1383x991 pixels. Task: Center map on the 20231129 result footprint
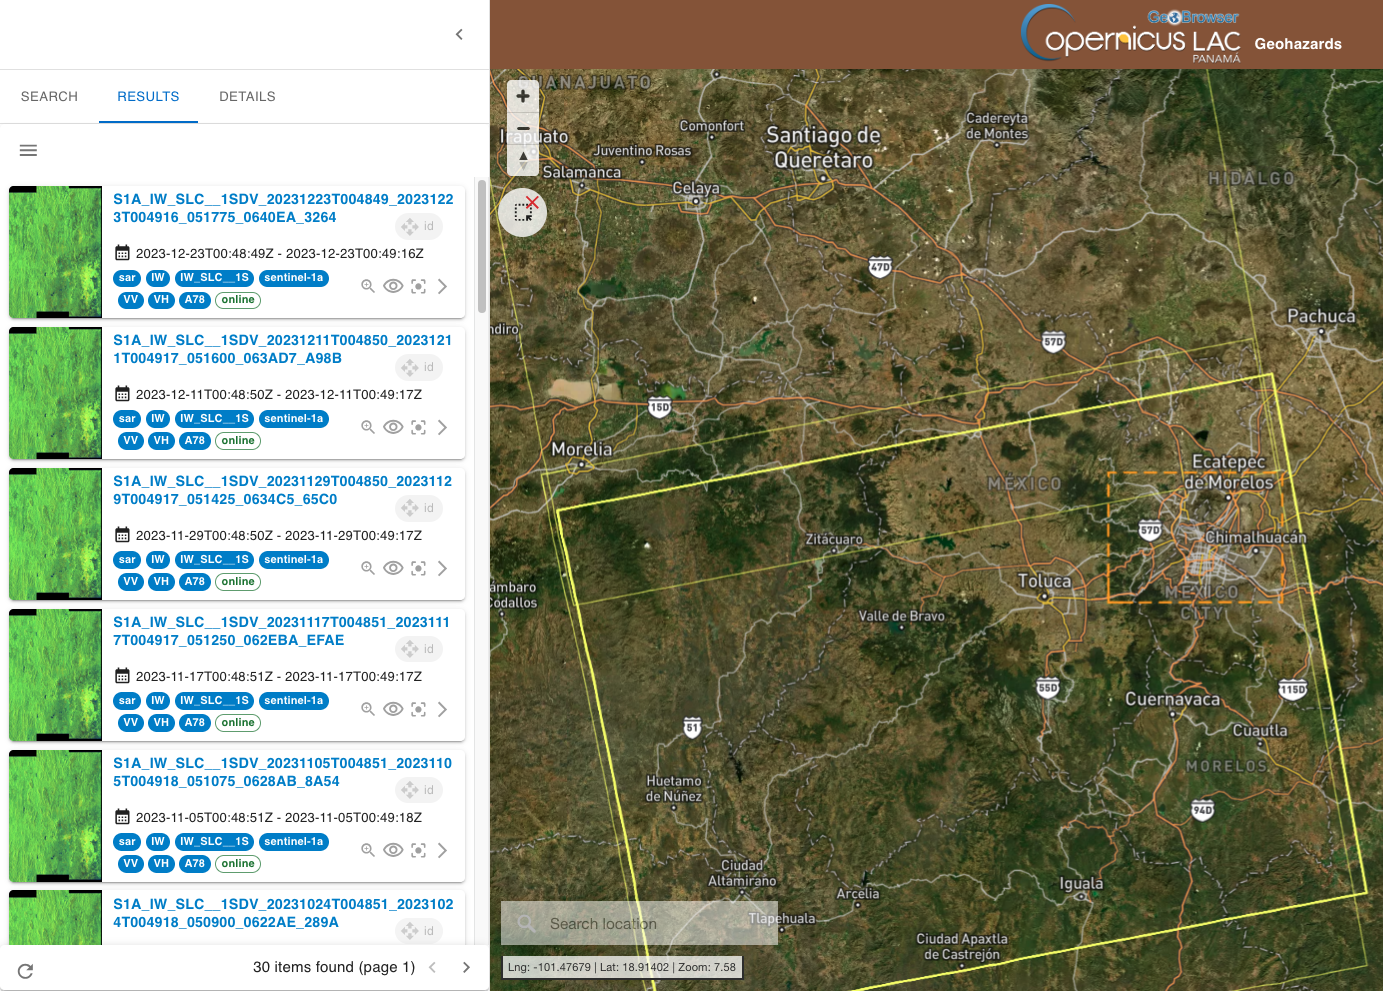418,568
